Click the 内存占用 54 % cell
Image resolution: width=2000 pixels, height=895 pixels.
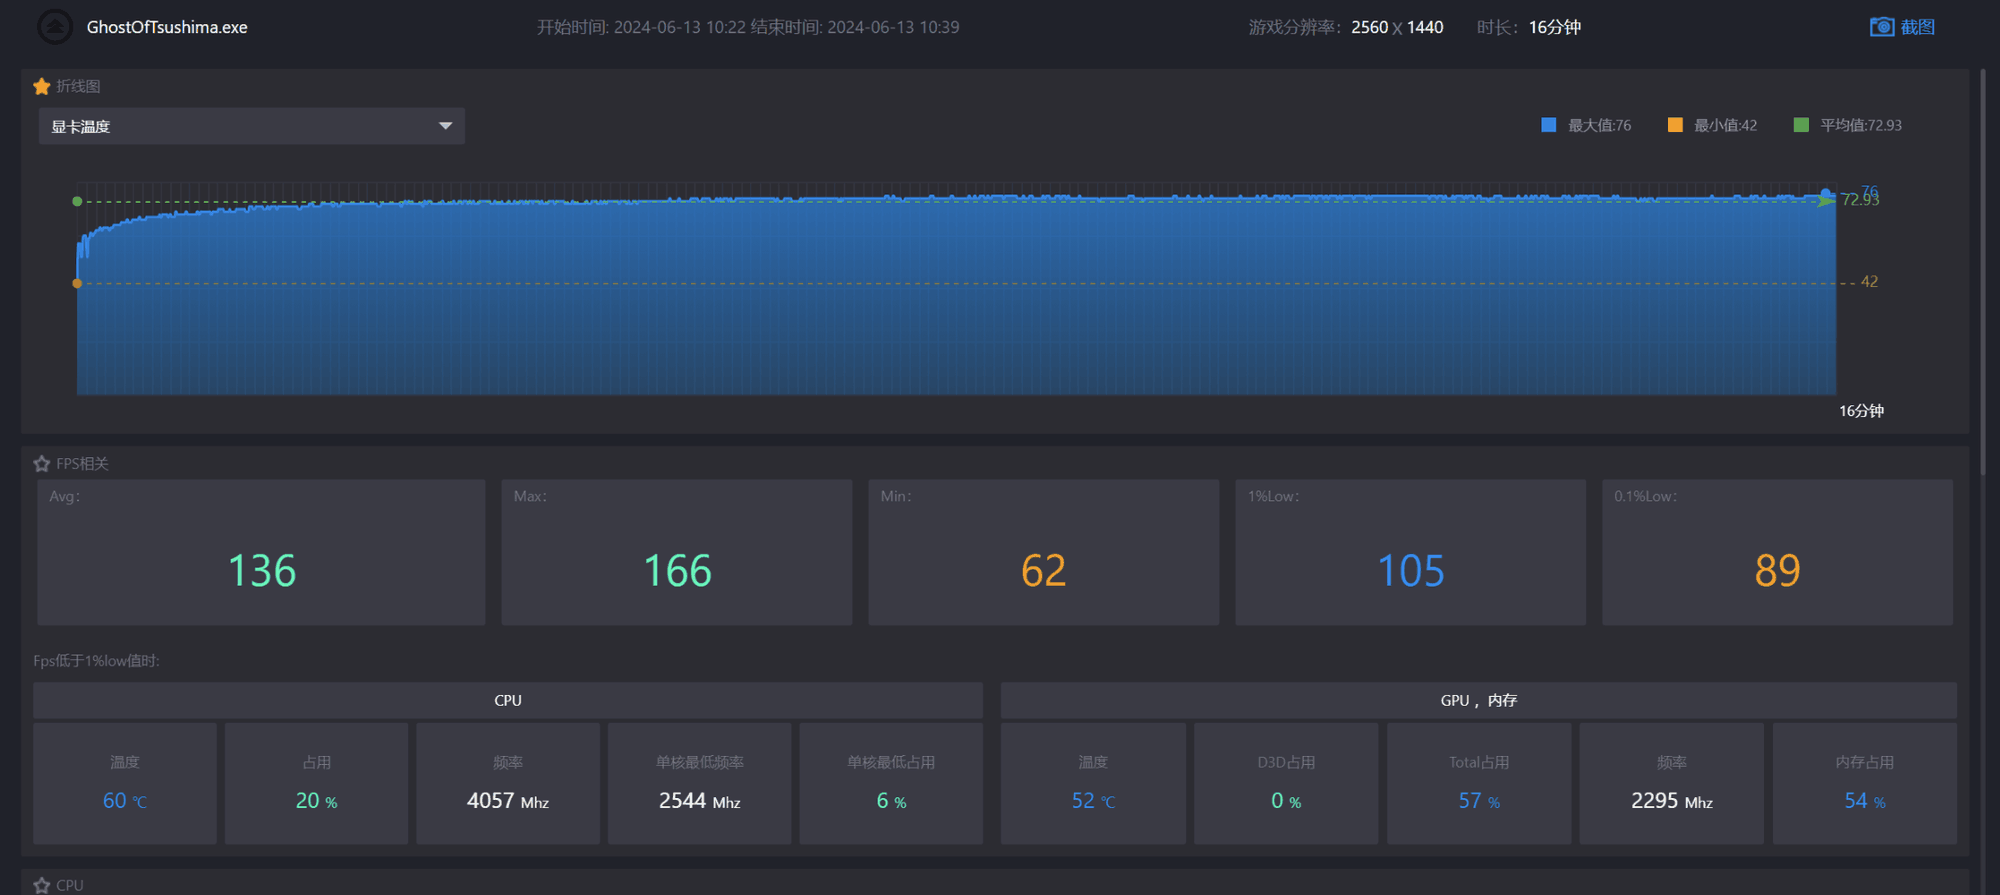pyautogui.click(x=1864, y=783)
